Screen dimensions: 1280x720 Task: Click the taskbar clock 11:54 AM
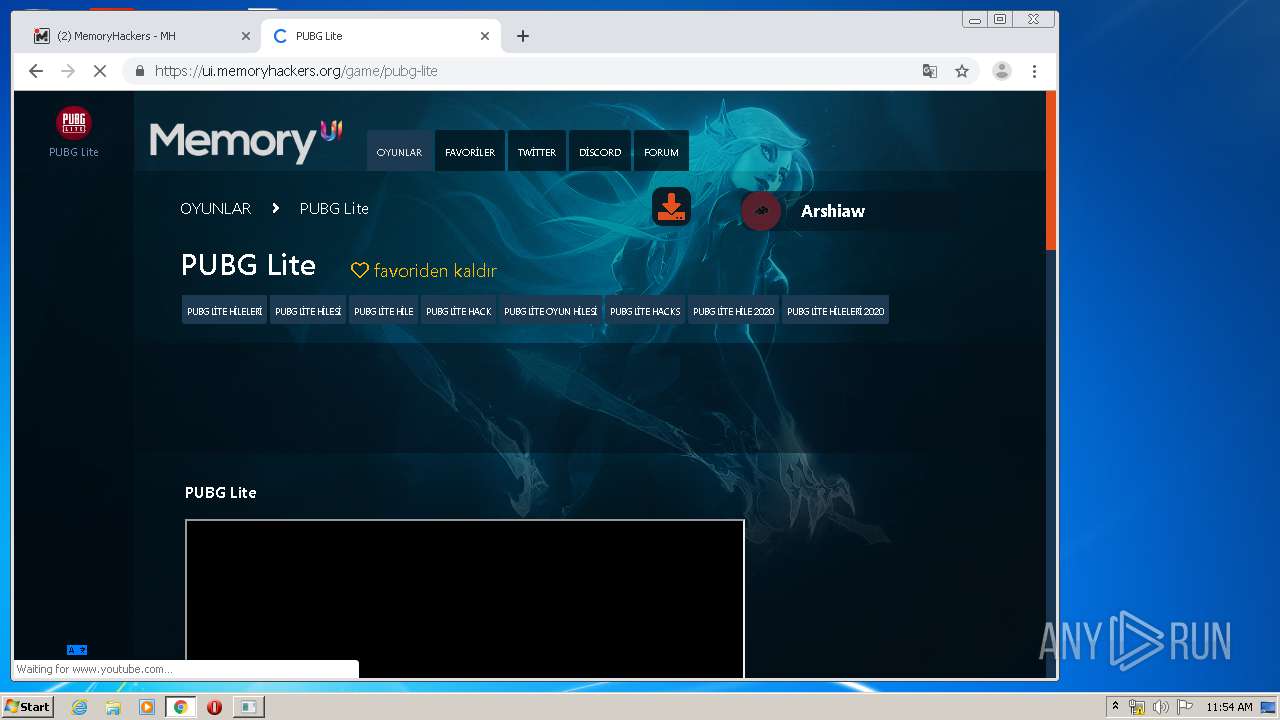(x=1229, y=707)
